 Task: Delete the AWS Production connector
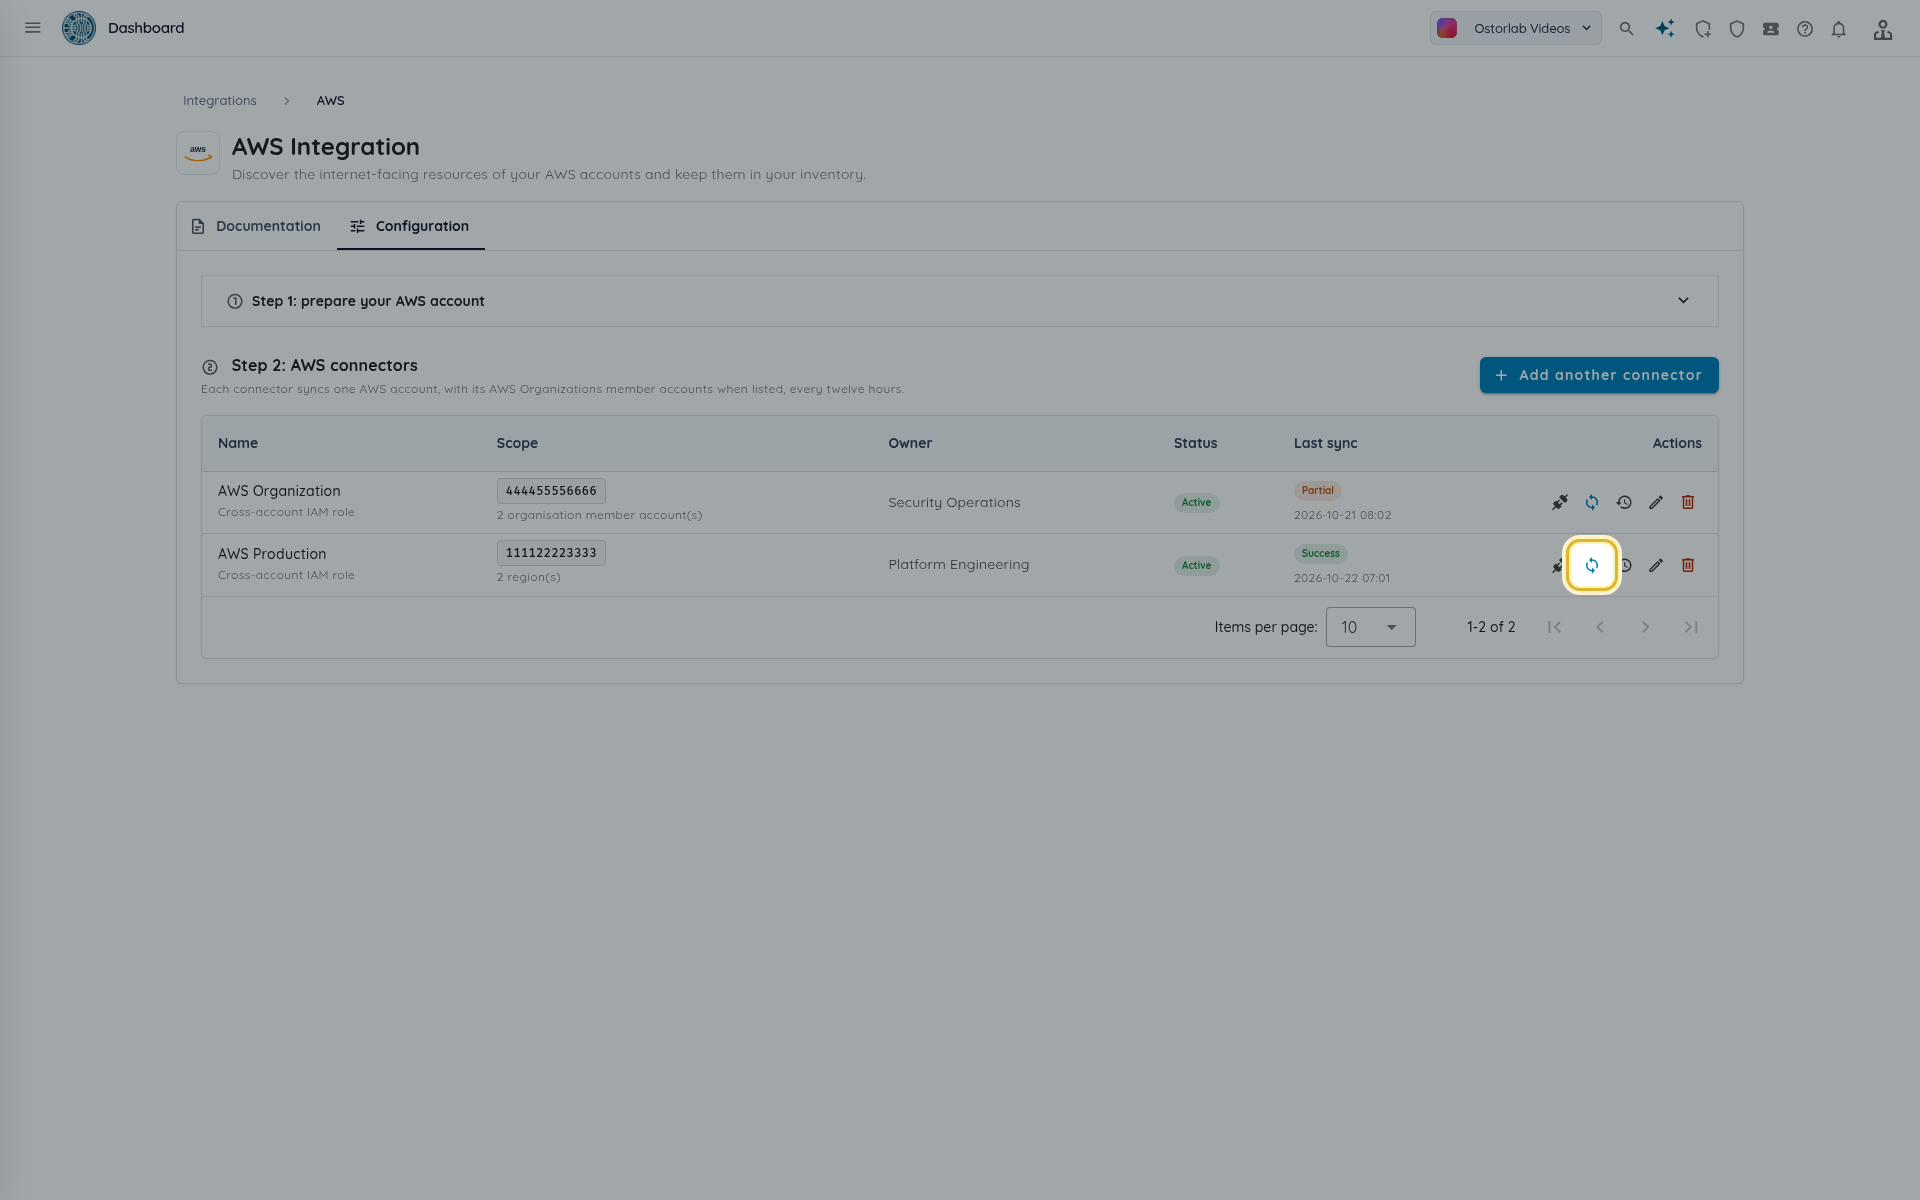coord(1688,565)
